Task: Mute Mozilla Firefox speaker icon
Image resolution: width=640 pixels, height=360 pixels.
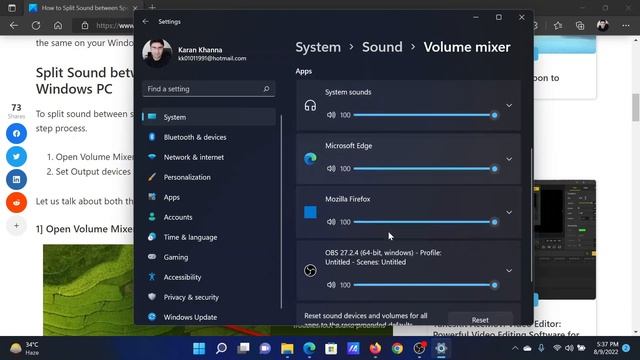Action: pyautogui.click(x=331, y=222)
